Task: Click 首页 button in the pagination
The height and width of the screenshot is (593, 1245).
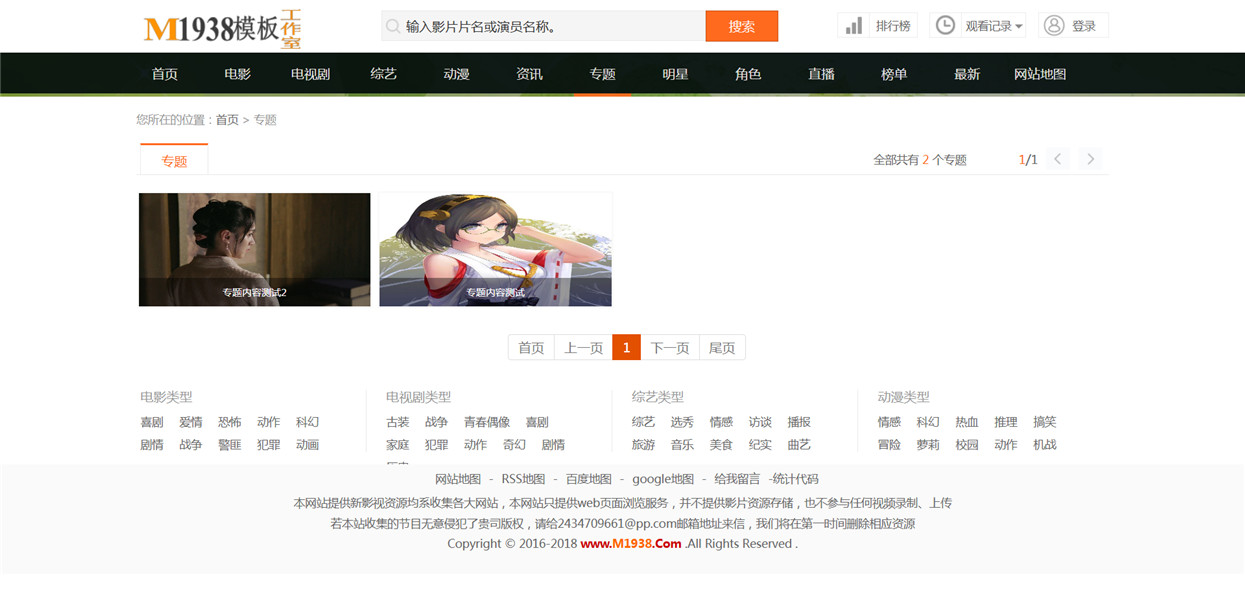Action: (x=531, y=348)
